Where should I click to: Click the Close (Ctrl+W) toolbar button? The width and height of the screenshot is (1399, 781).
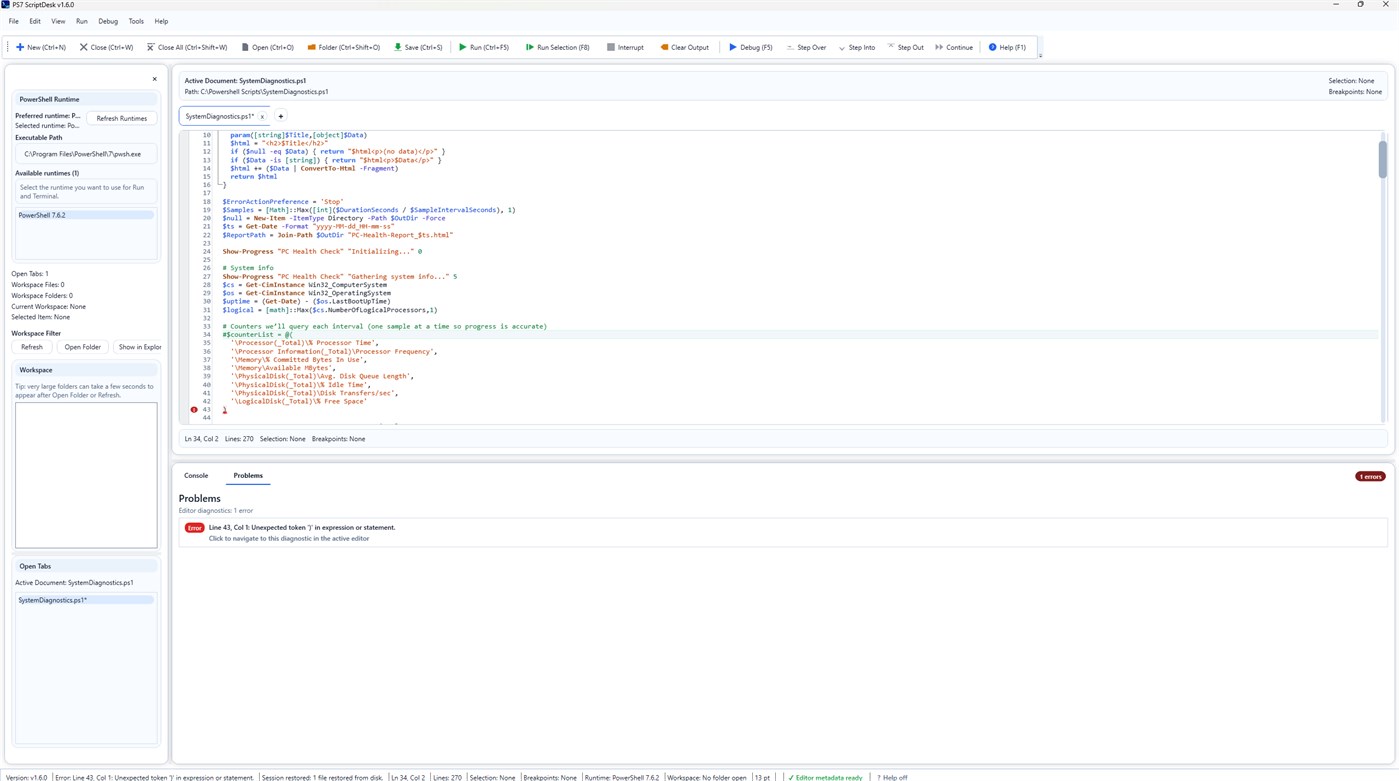click(106, 47)
